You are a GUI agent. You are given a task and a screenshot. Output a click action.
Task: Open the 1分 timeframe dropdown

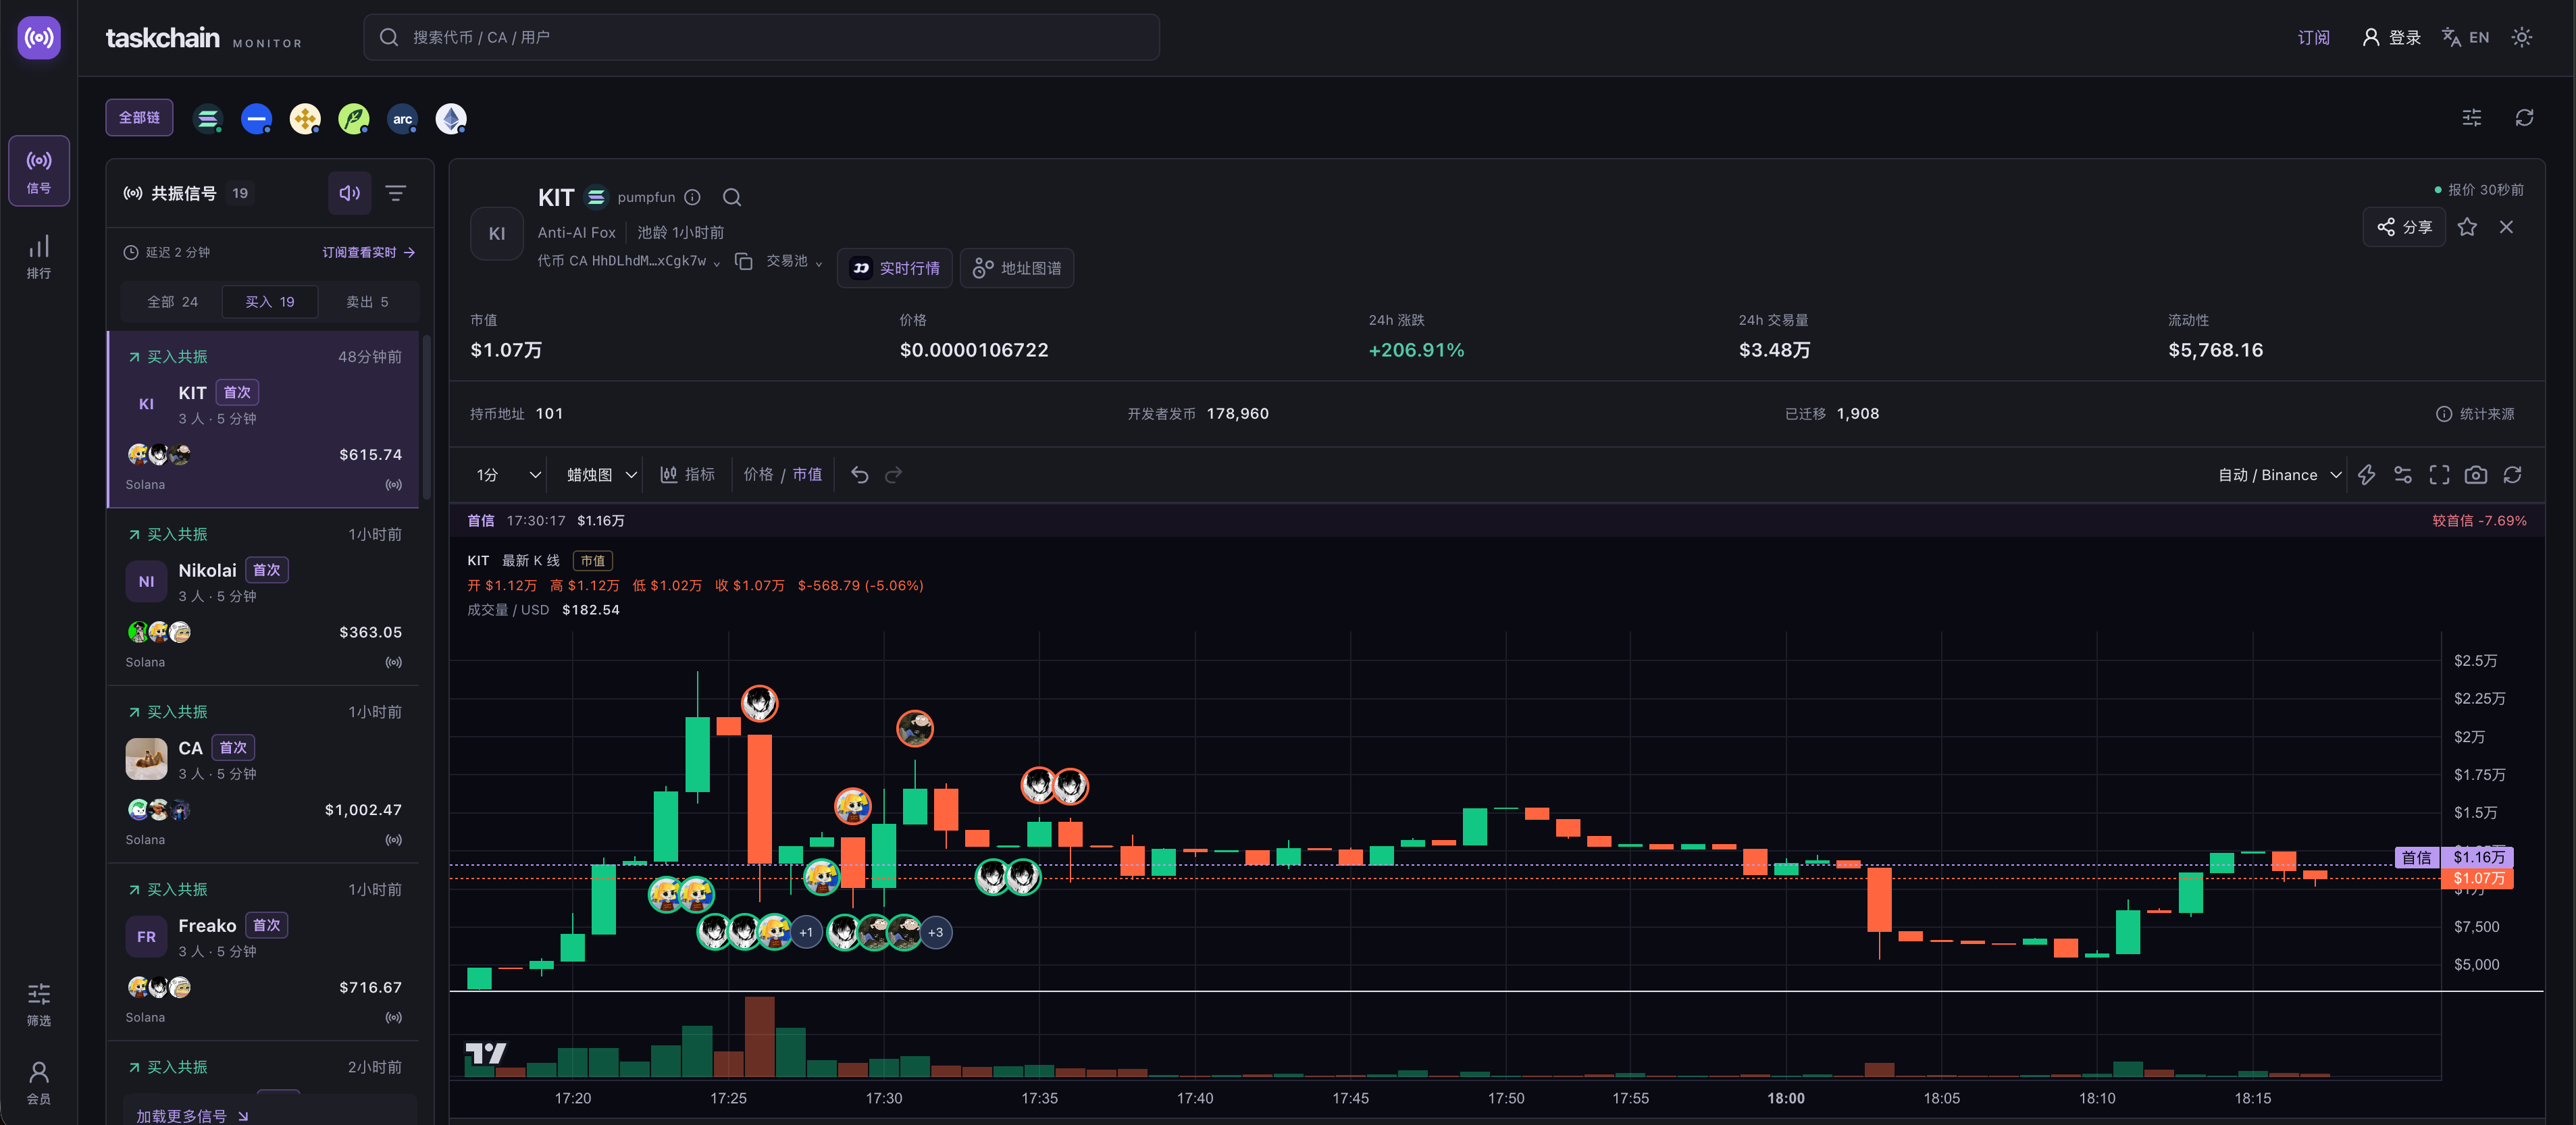509,475
